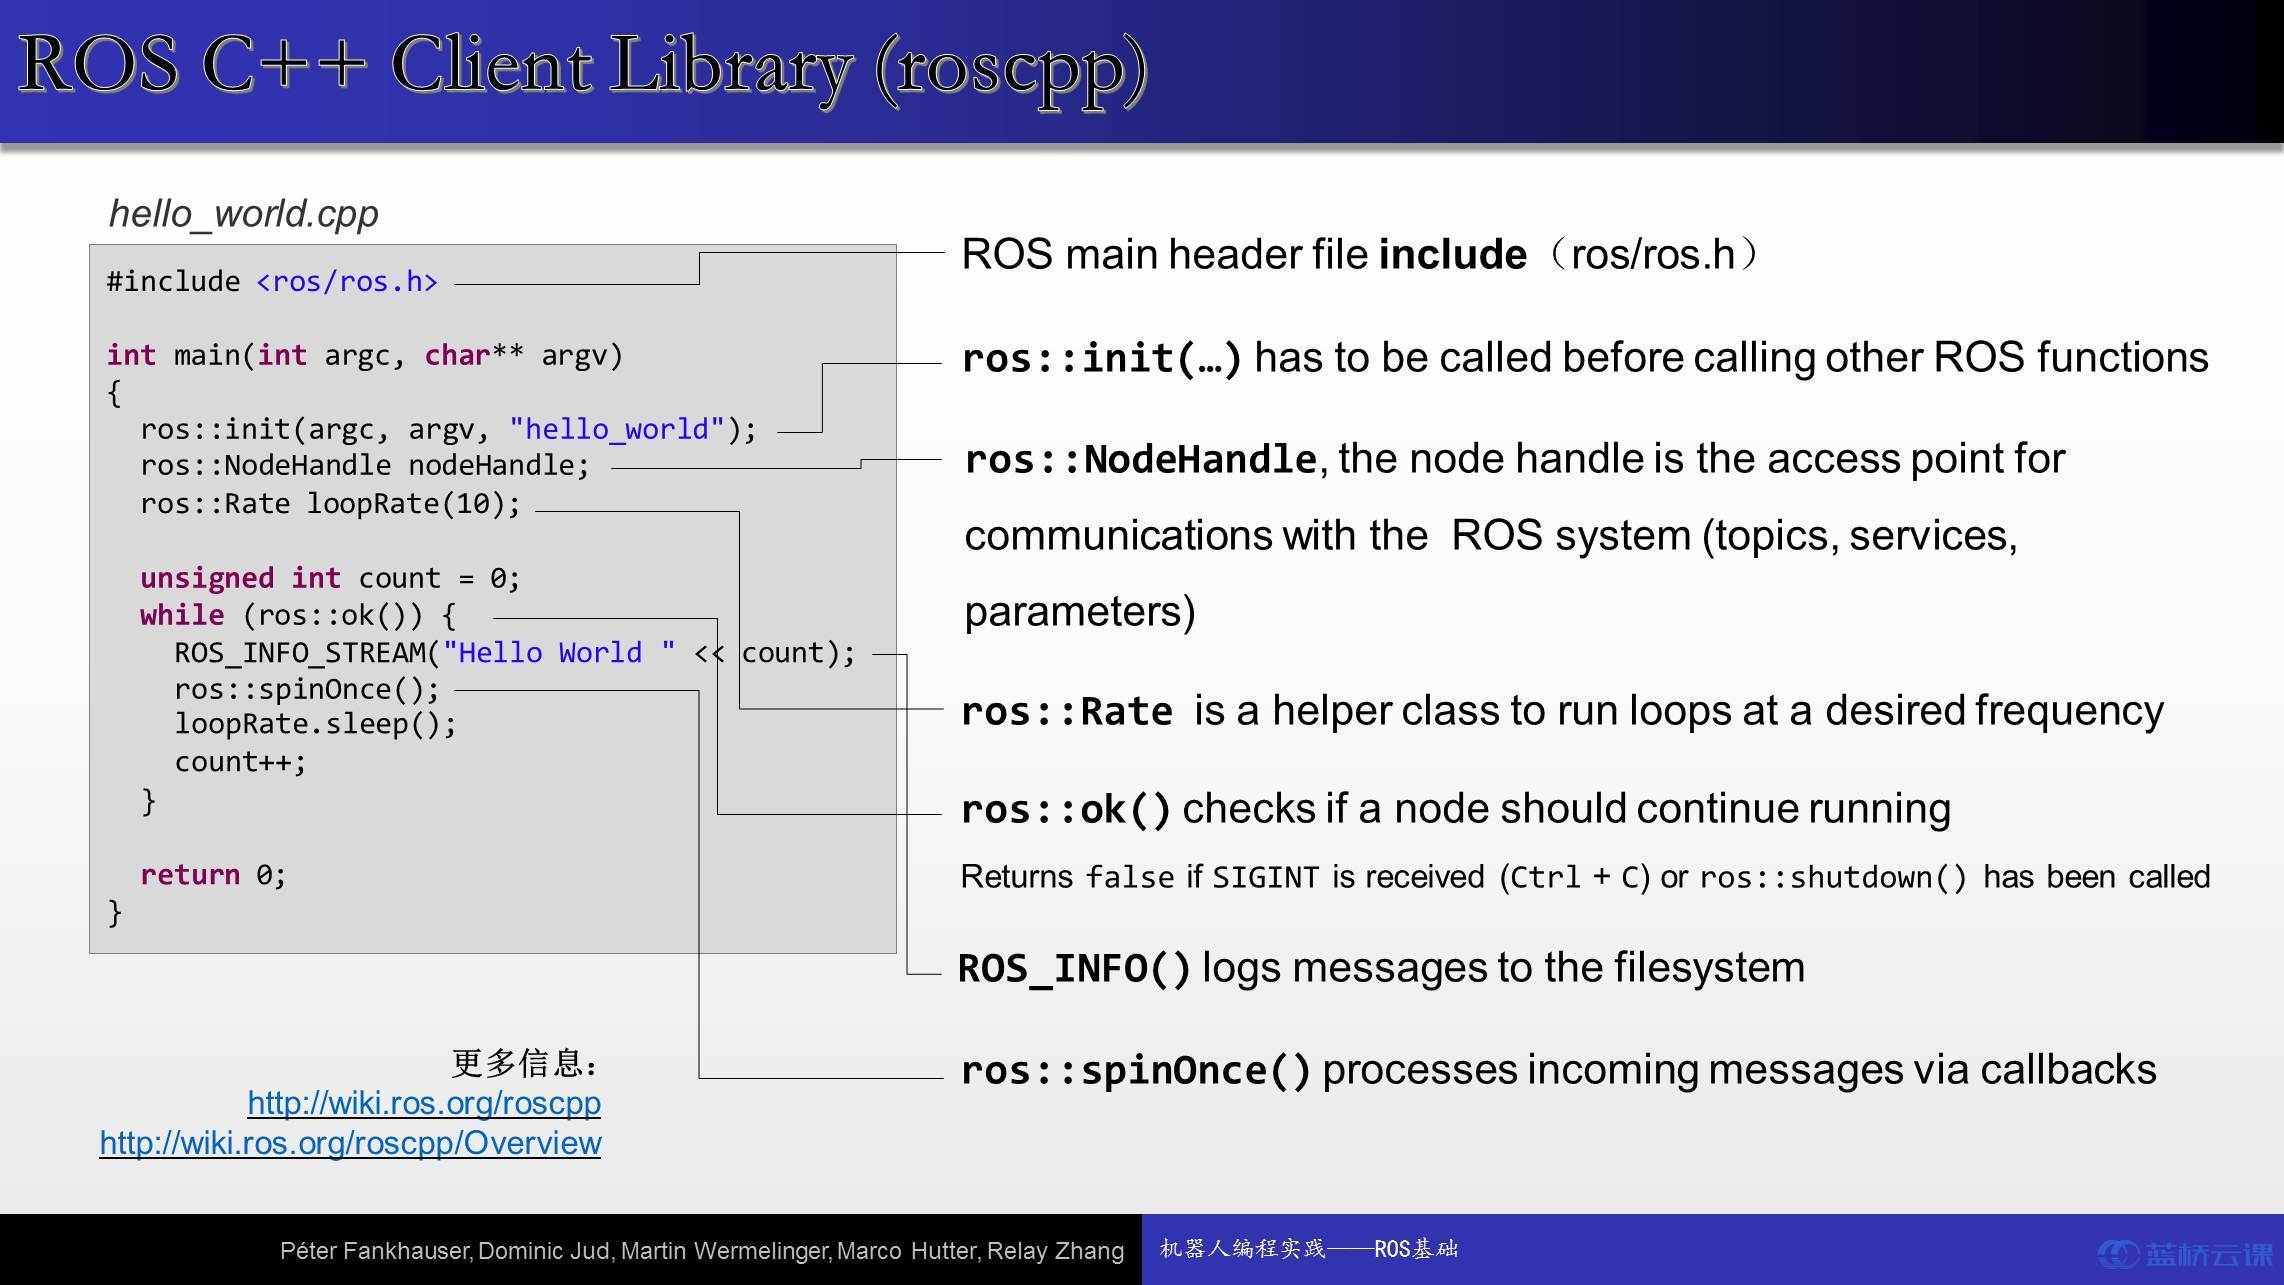Image resolution: width=2284 pixels, height=1285 pixels.
Task: Click the '更多信息:' label
Action: click(526, 1063)
